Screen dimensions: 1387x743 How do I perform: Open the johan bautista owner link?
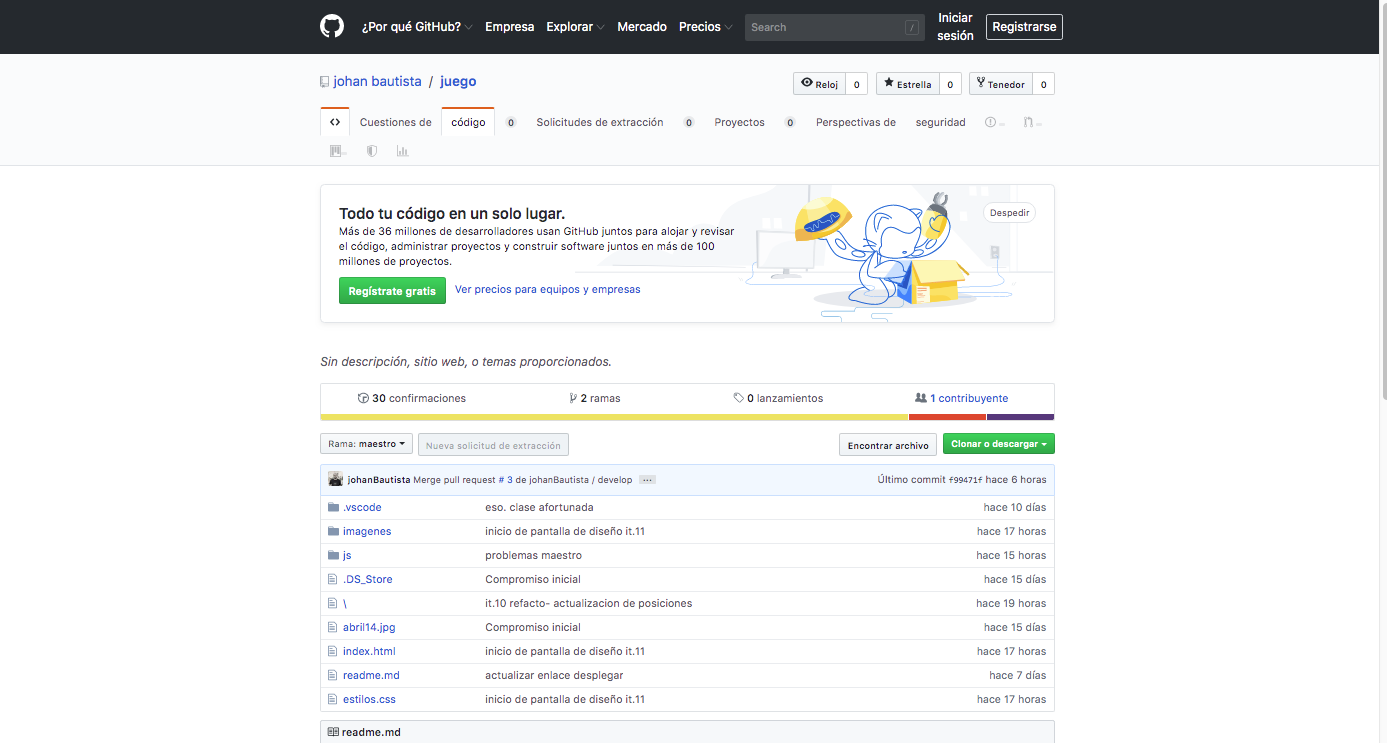pos(377,82)
